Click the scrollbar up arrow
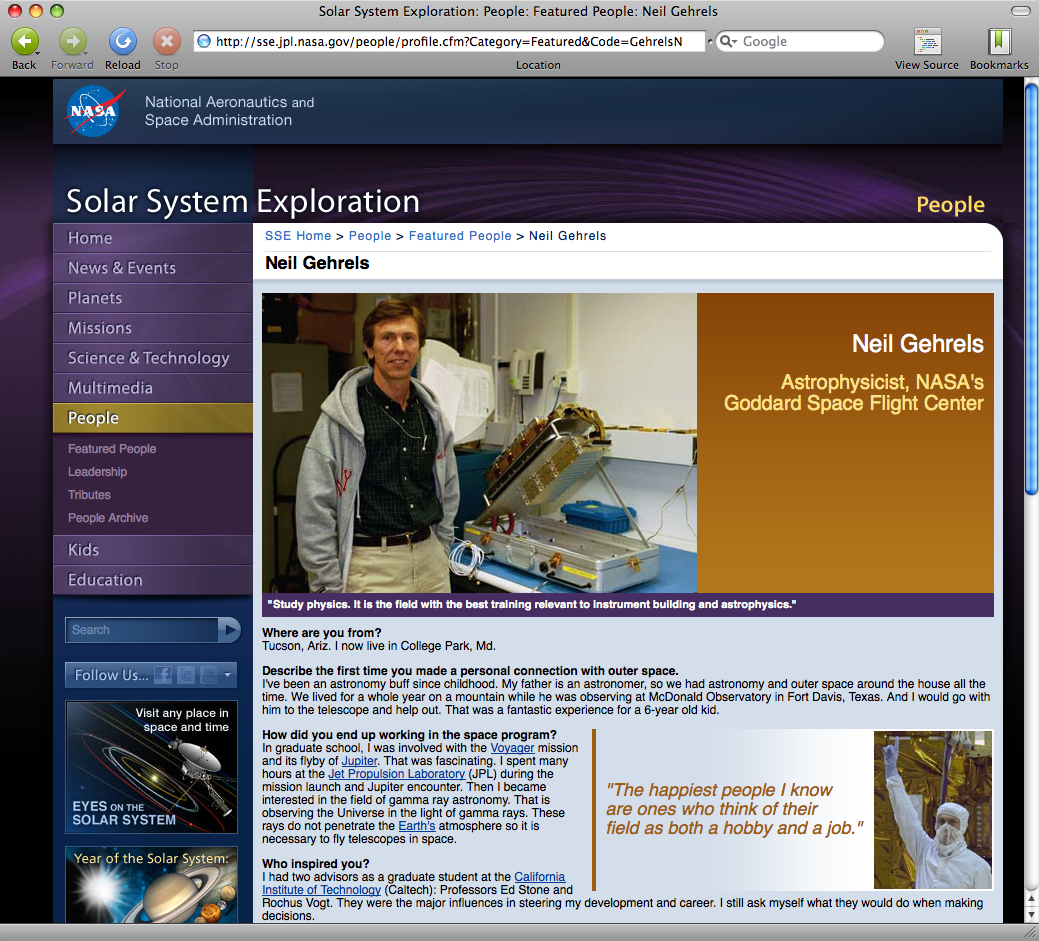 click(x=1031, y=899)
